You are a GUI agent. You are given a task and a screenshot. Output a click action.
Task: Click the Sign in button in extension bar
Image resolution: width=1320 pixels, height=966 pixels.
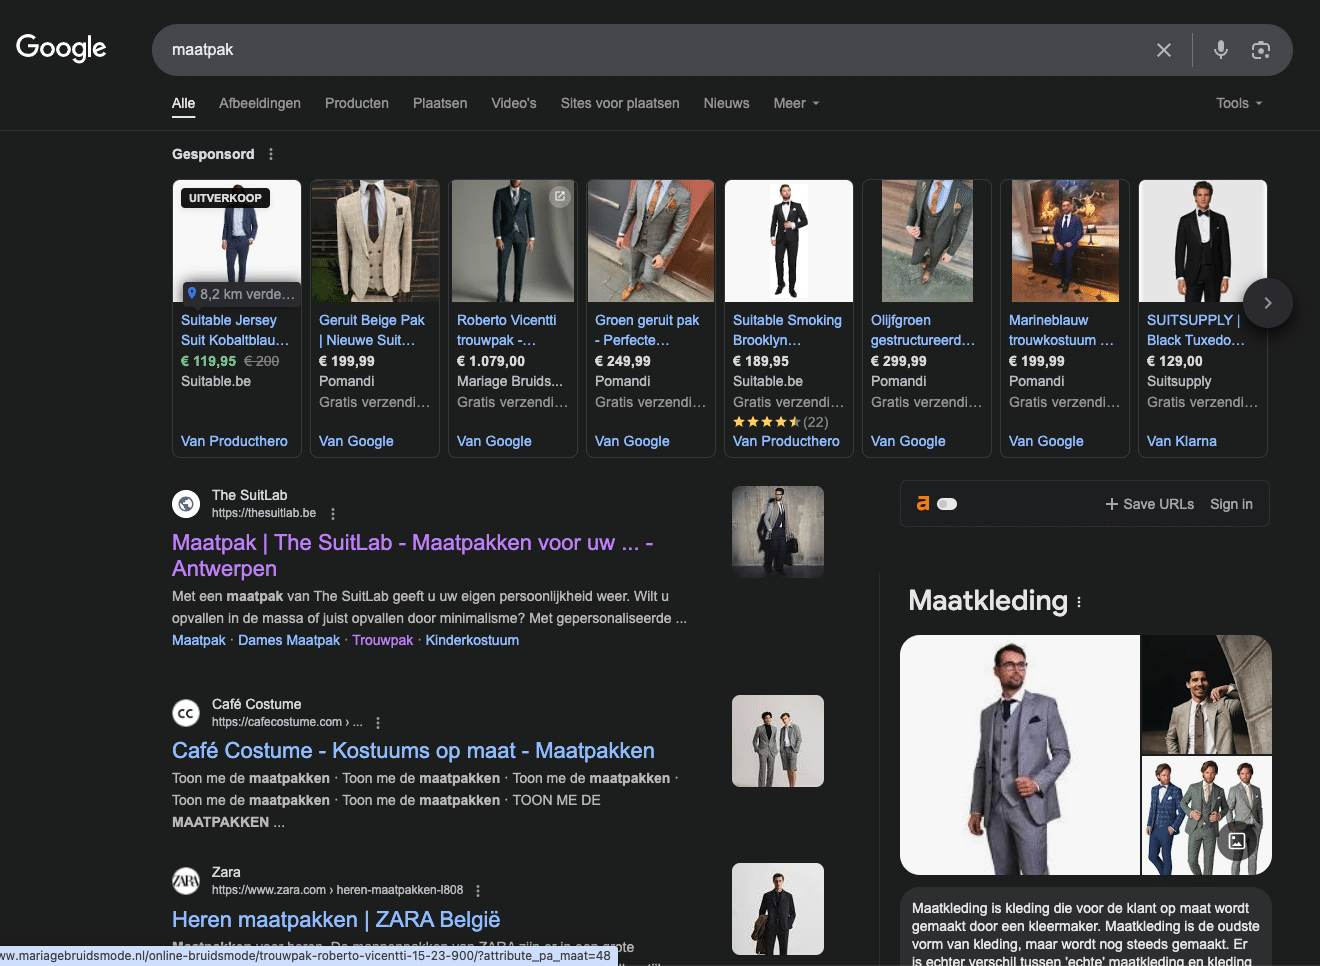1231,504
